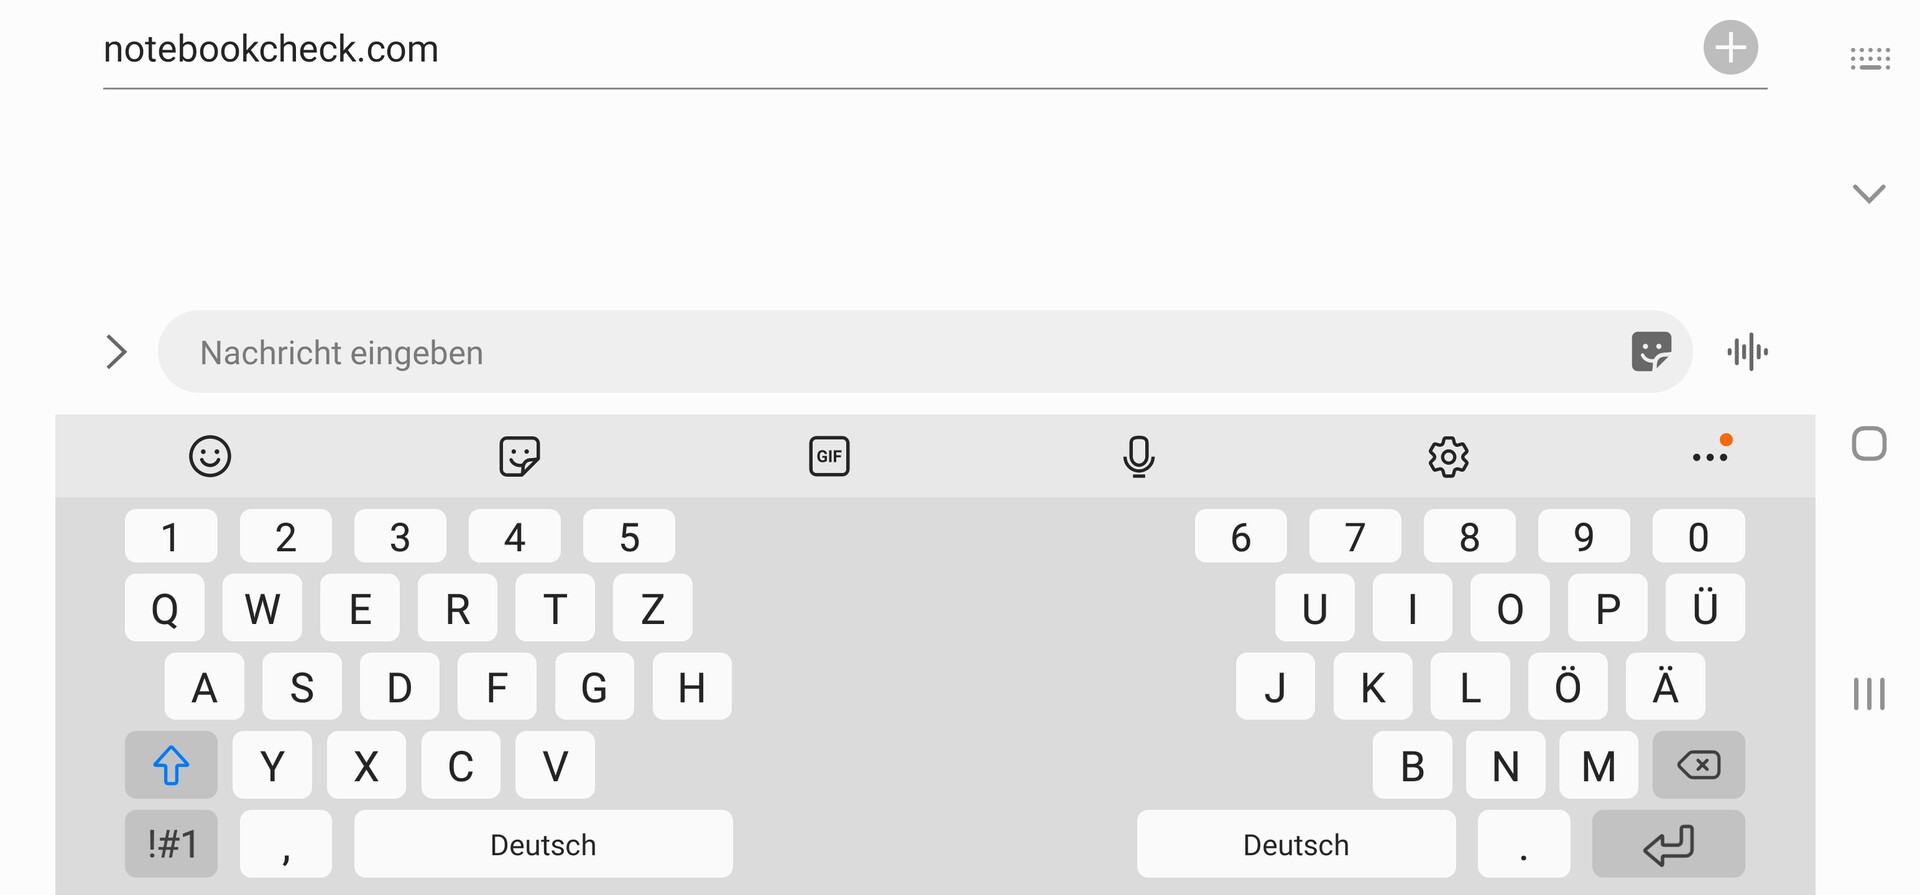
Task: Open recent apps from navigation bar
Action: coord(1868,693)
